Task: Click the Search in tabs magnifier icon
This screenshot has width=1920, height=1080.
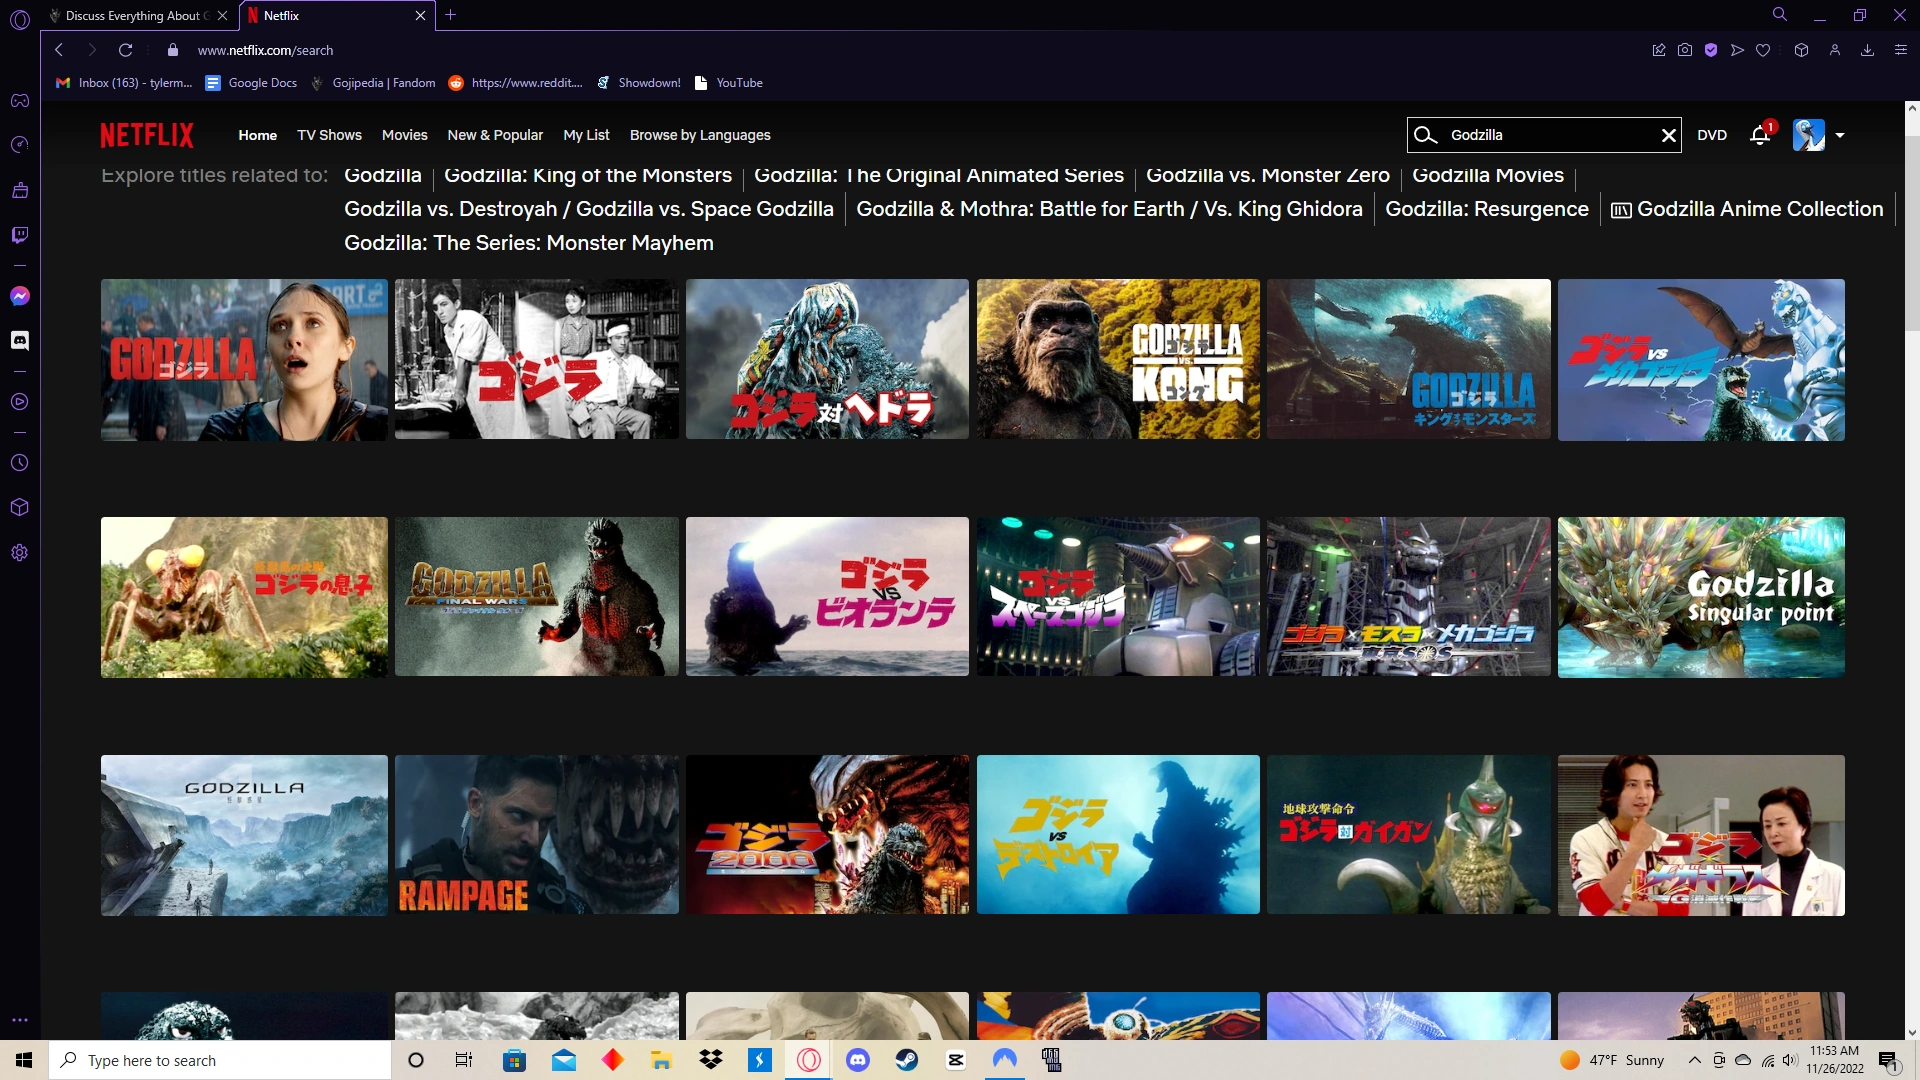Action: [x=1780, y=15]
